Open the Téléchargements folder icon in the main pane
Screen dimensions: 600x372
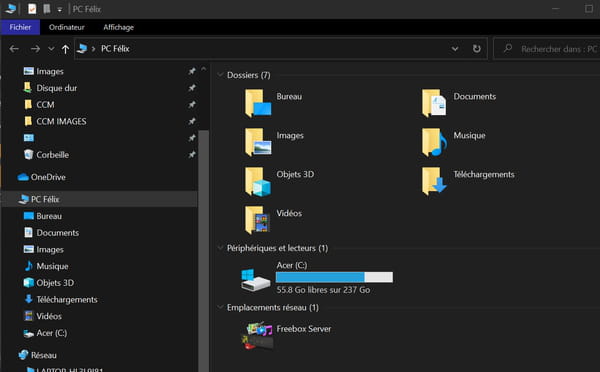[434, 181]
